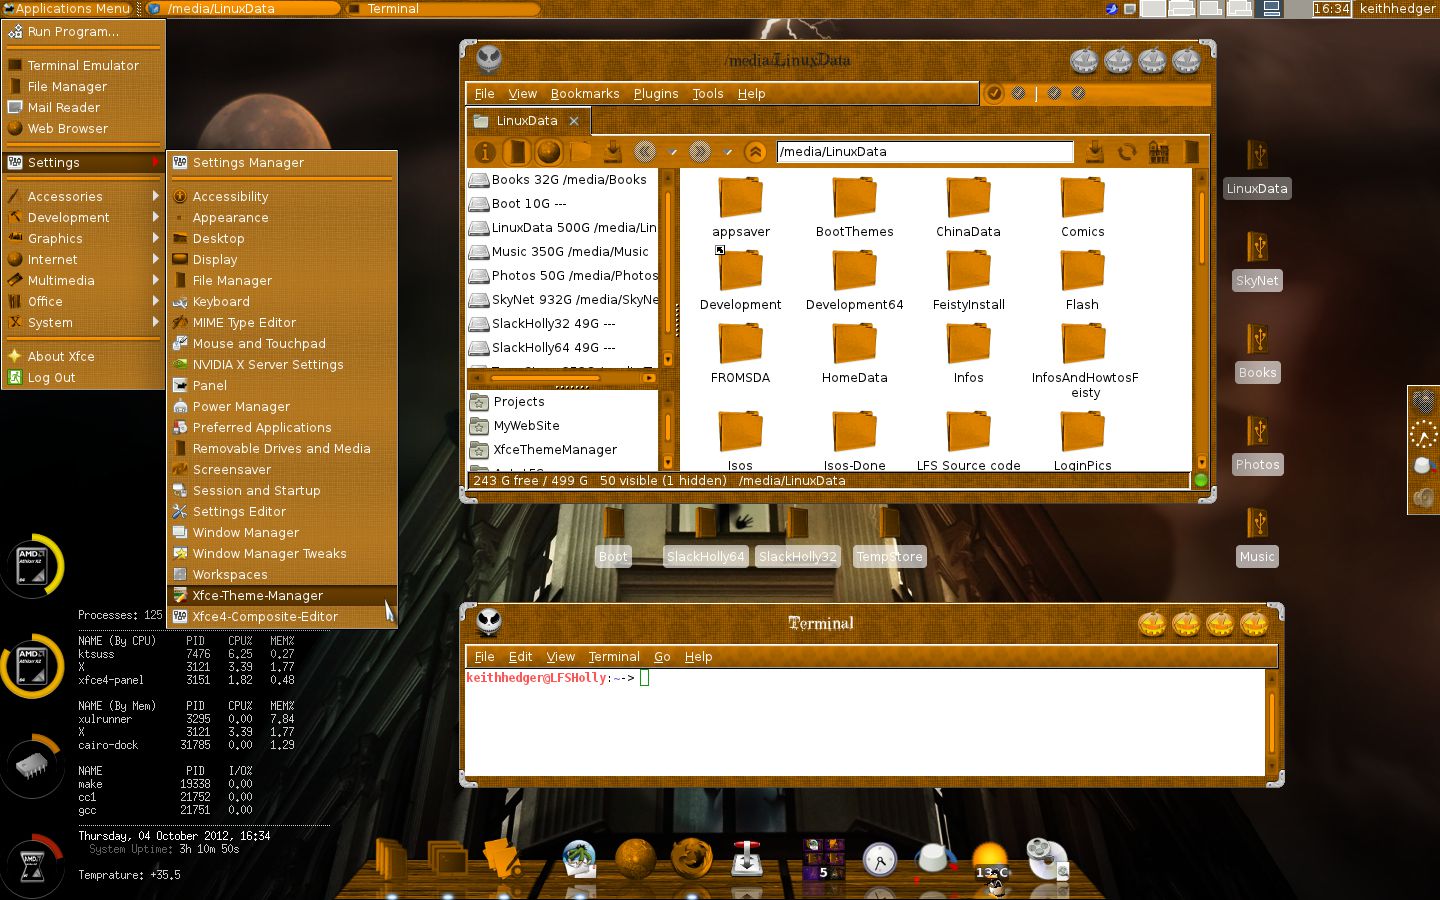Go forward with the fast-forward arrow button
Screen dimensions: 1440x900
[x=700, y=152]
